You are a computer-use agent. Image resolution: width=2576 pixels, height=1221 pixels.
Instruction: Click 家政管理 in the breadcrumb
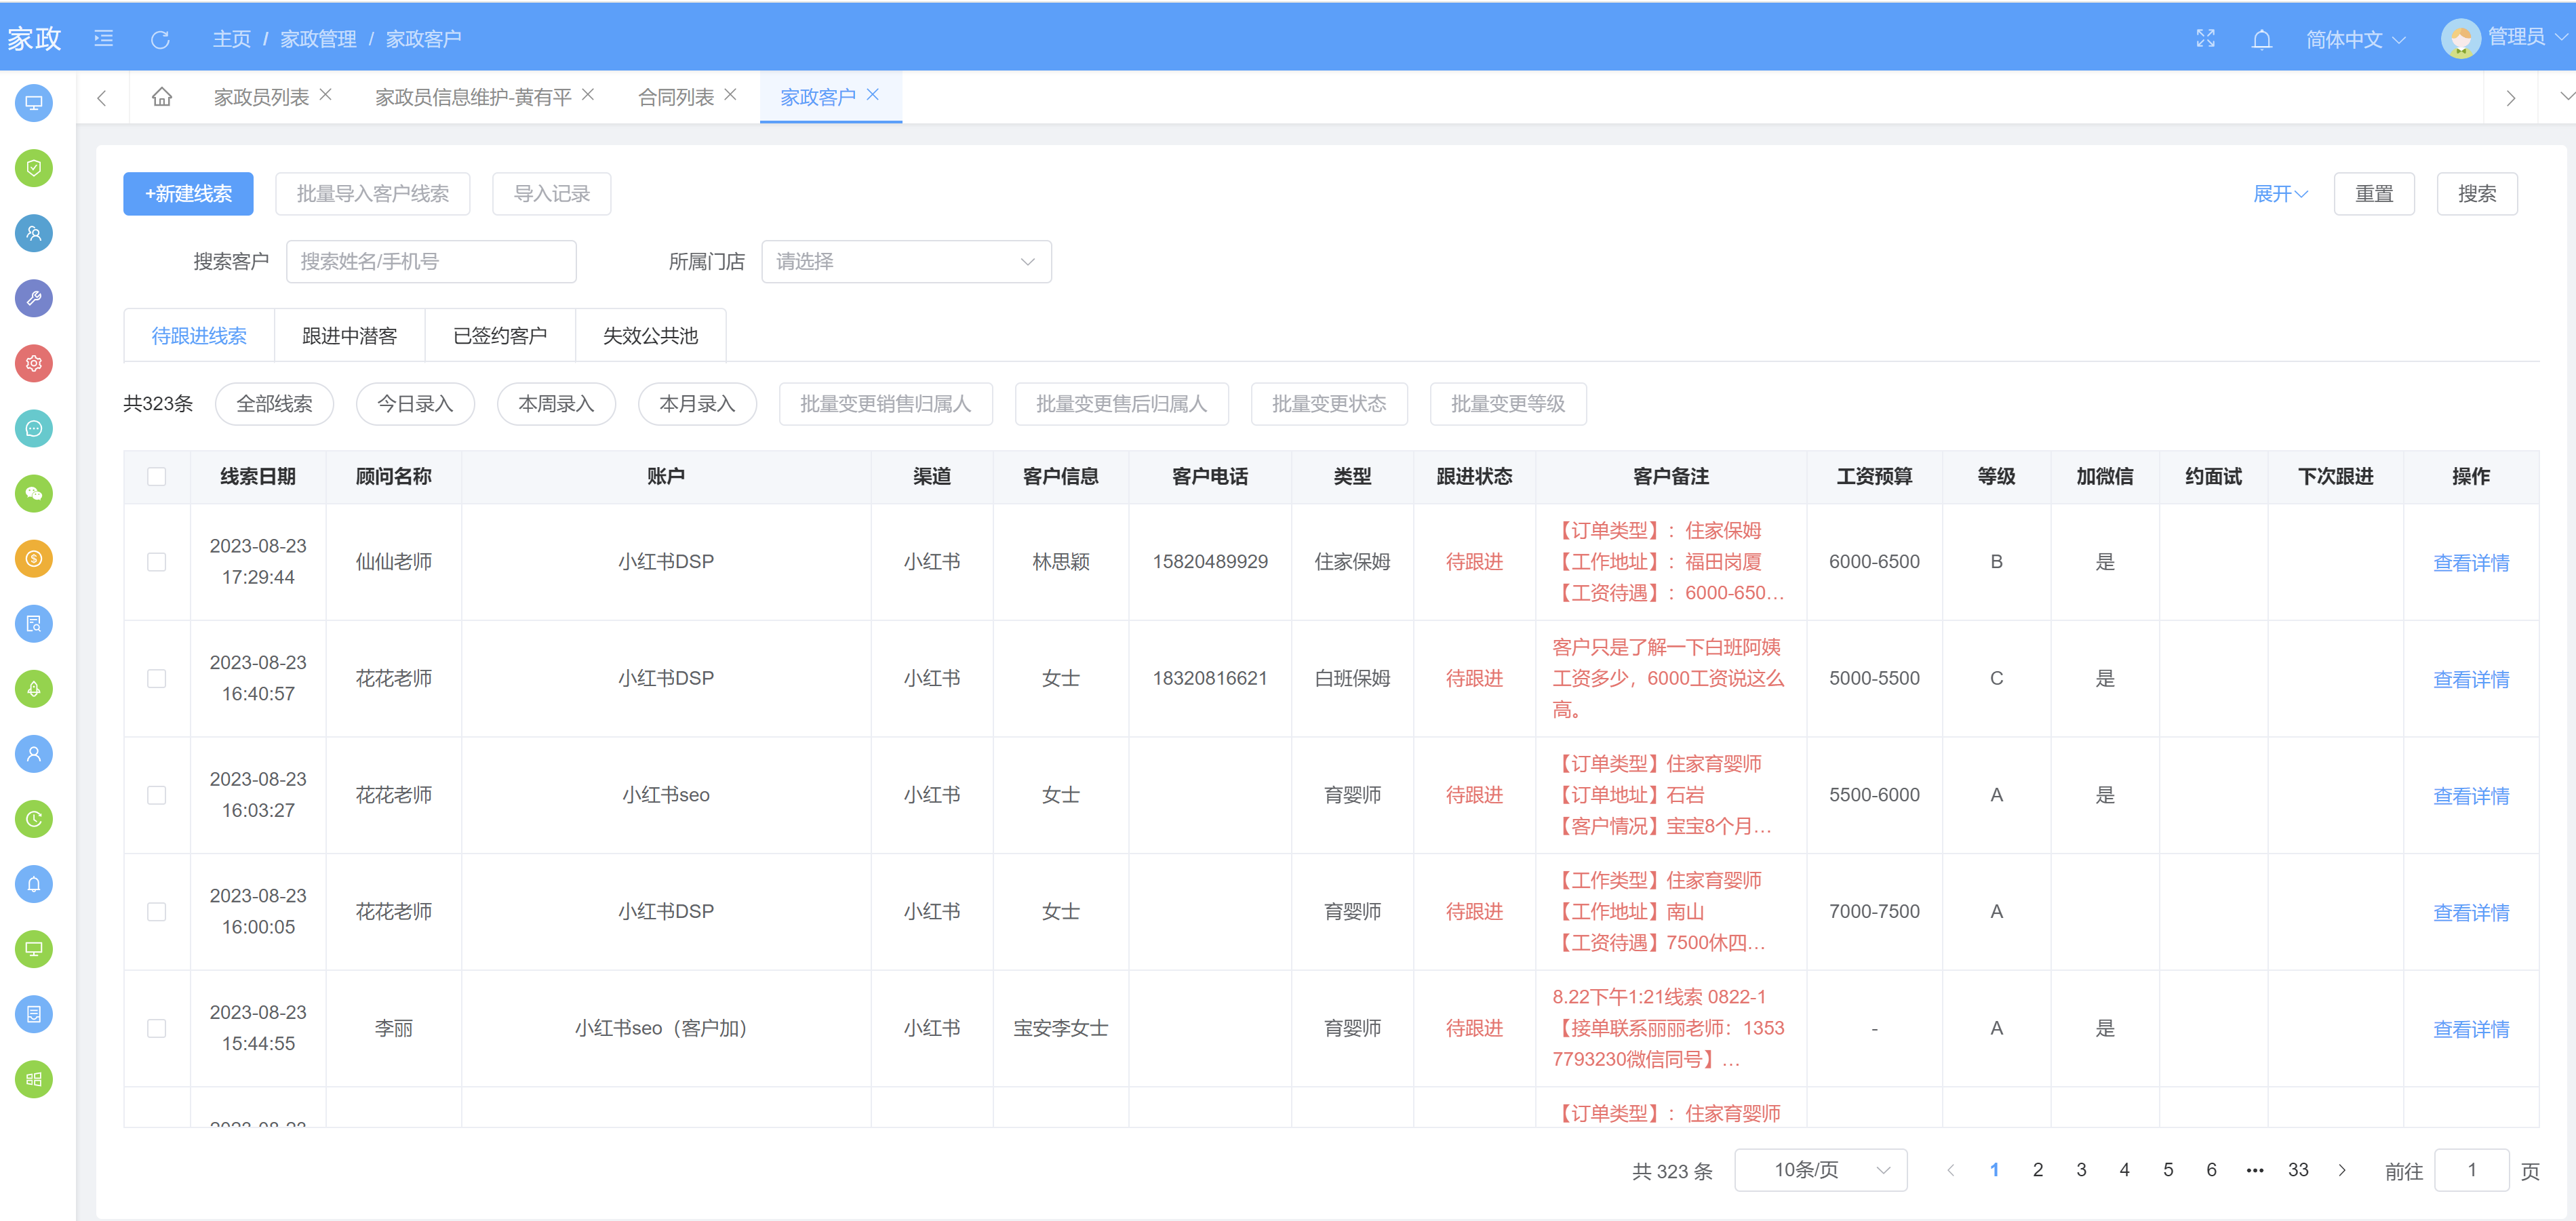click(318, 39)
